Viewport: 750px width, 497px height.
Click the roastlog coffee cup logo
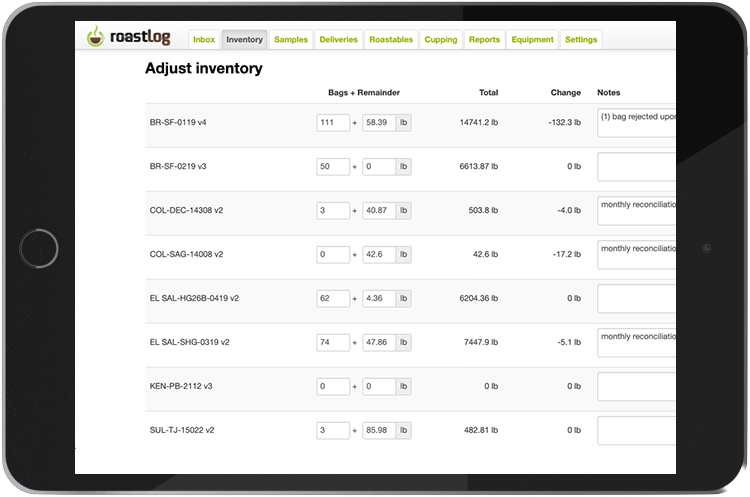[x=95, y=39]
